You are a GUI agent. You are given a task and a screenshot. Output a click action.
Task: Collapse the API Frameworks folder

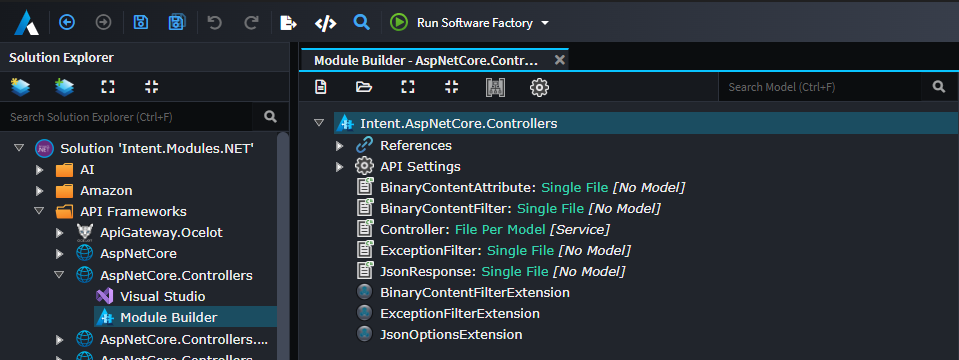(x=39, y=211)
